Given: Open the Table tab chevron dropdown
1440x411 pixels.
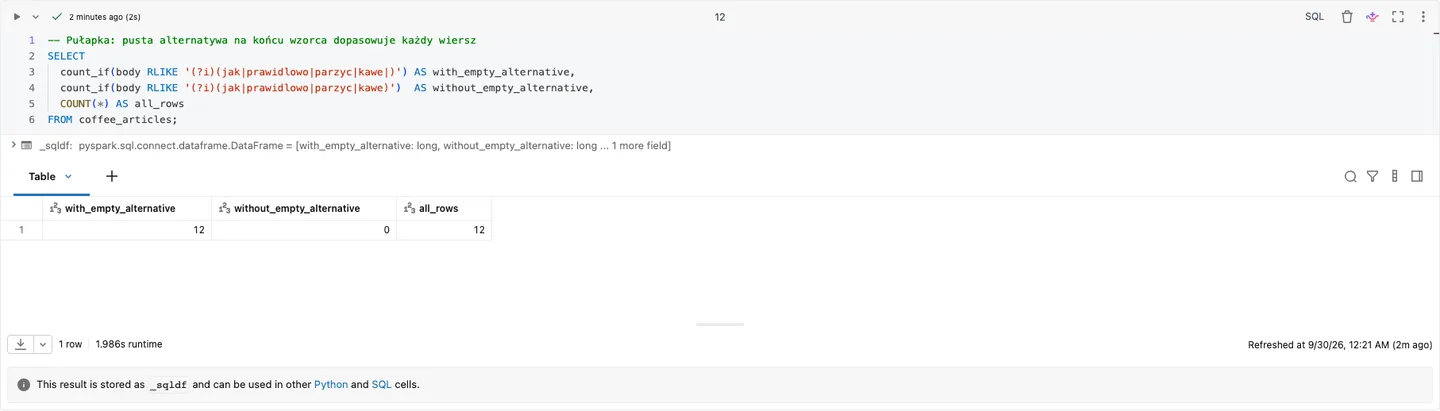Looking at the screenshot, I should pos(68,176).
